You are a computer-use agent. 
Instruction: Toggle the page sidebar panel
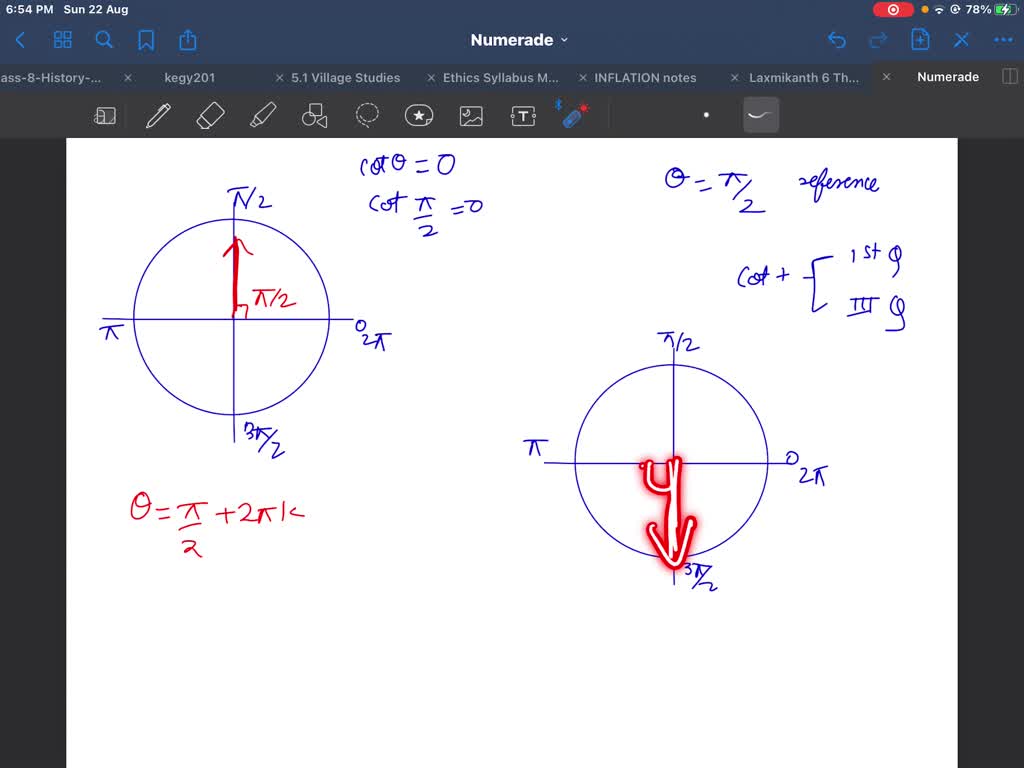tap(106, 115)
